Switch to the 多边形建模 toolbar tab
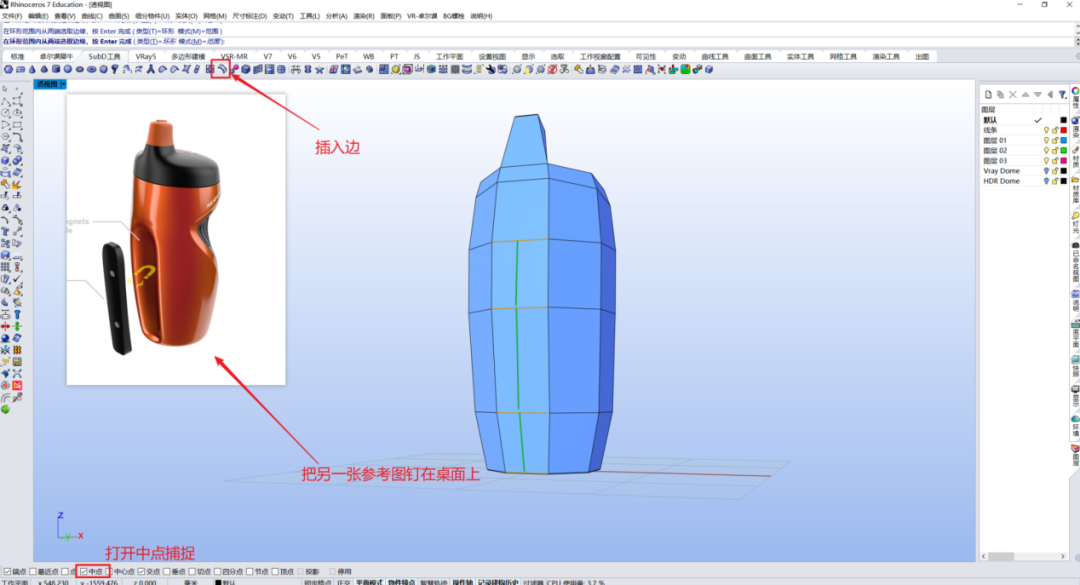 [x=188, y=57]
